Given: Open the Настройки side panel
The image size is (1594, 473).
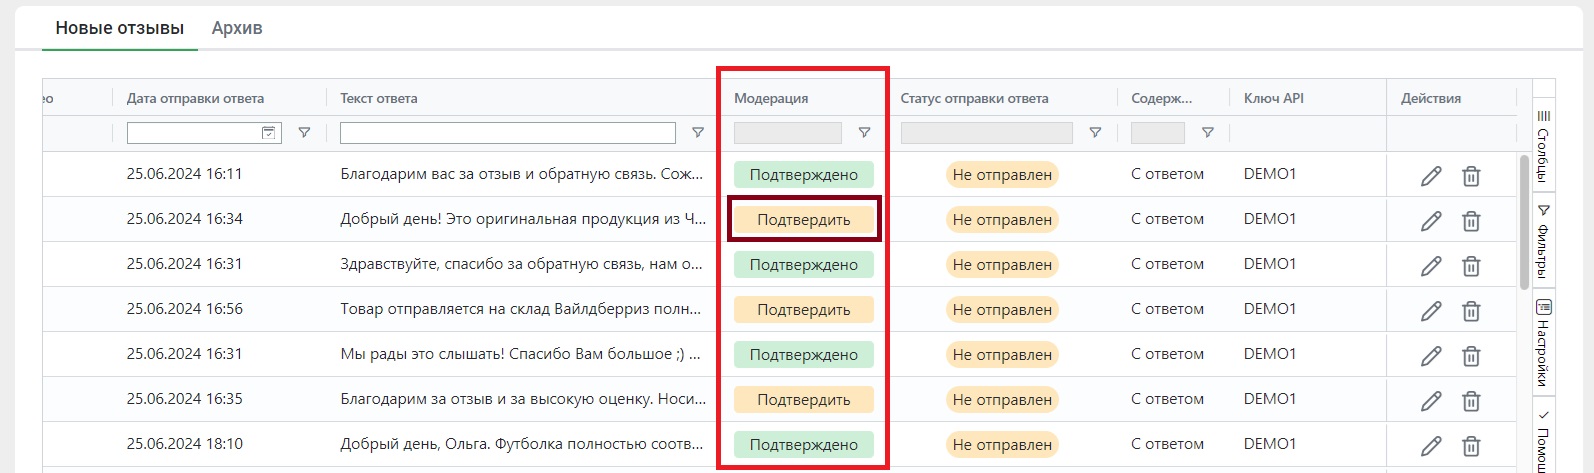Looking at the screenshot, I should pos(1543,343).
